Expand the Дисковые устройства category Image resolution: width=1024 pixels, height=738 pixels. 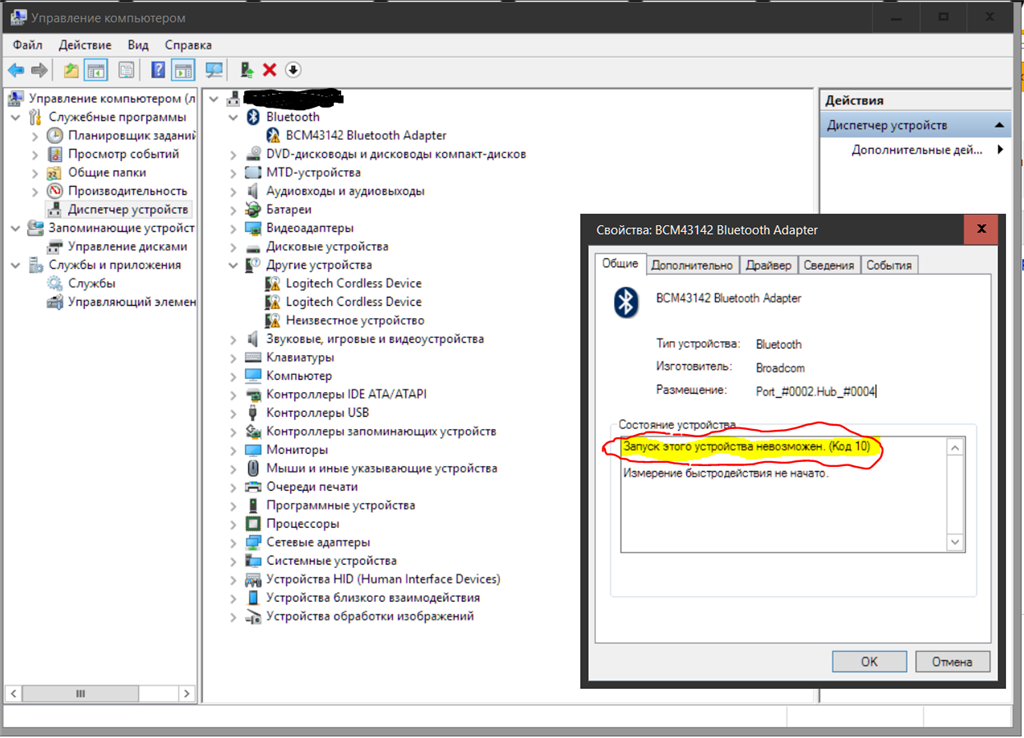click(x=233, y=247)
